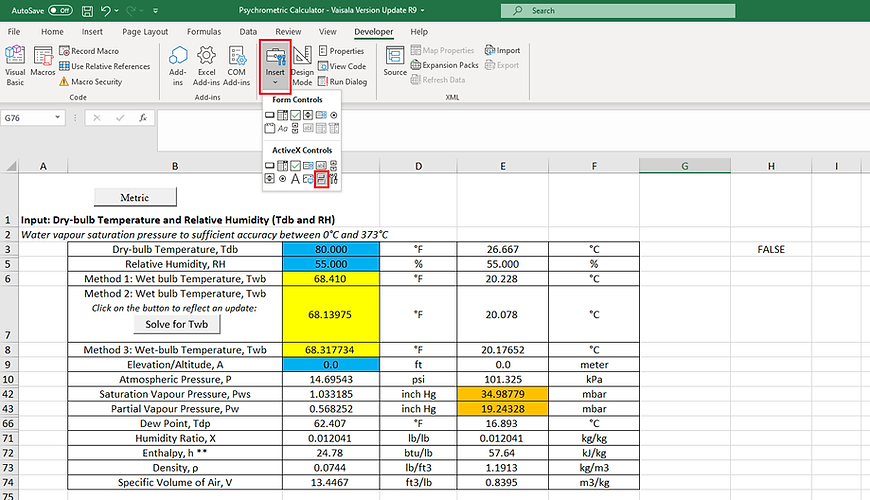
Task: Insert a Form Controls List Box
Action: [x=321, y=115]
